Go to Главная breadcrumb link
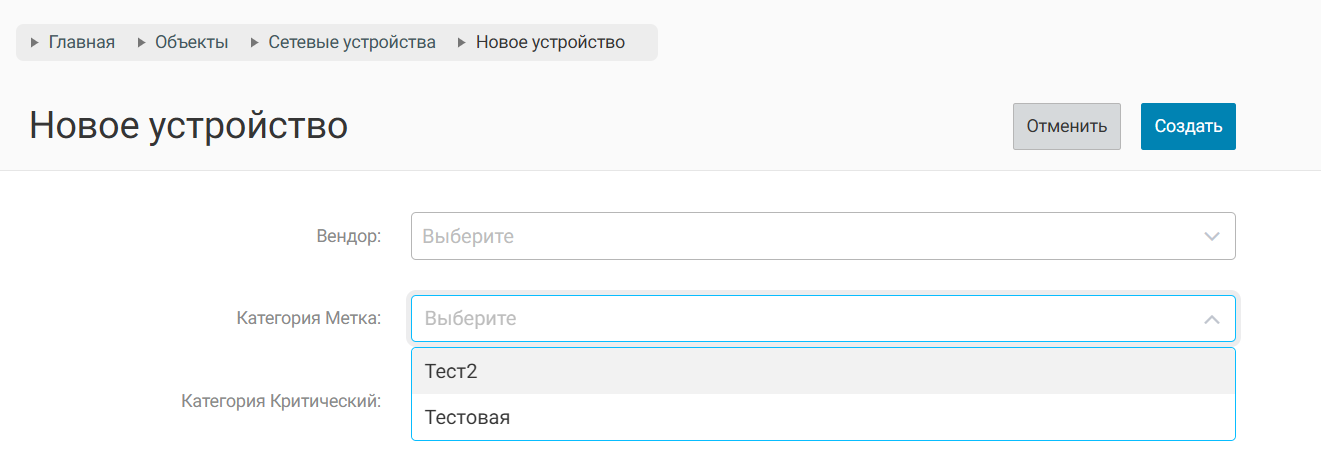Viewport: 1321px width, 450px height. [x=82, y=43]
